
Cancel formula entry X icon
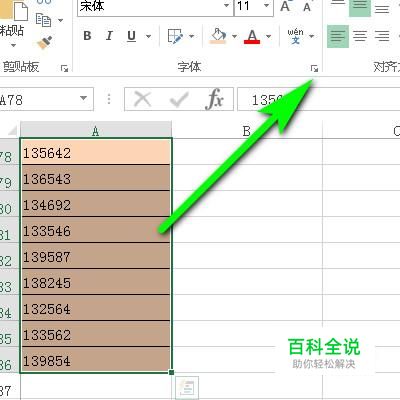pos(143,99)
